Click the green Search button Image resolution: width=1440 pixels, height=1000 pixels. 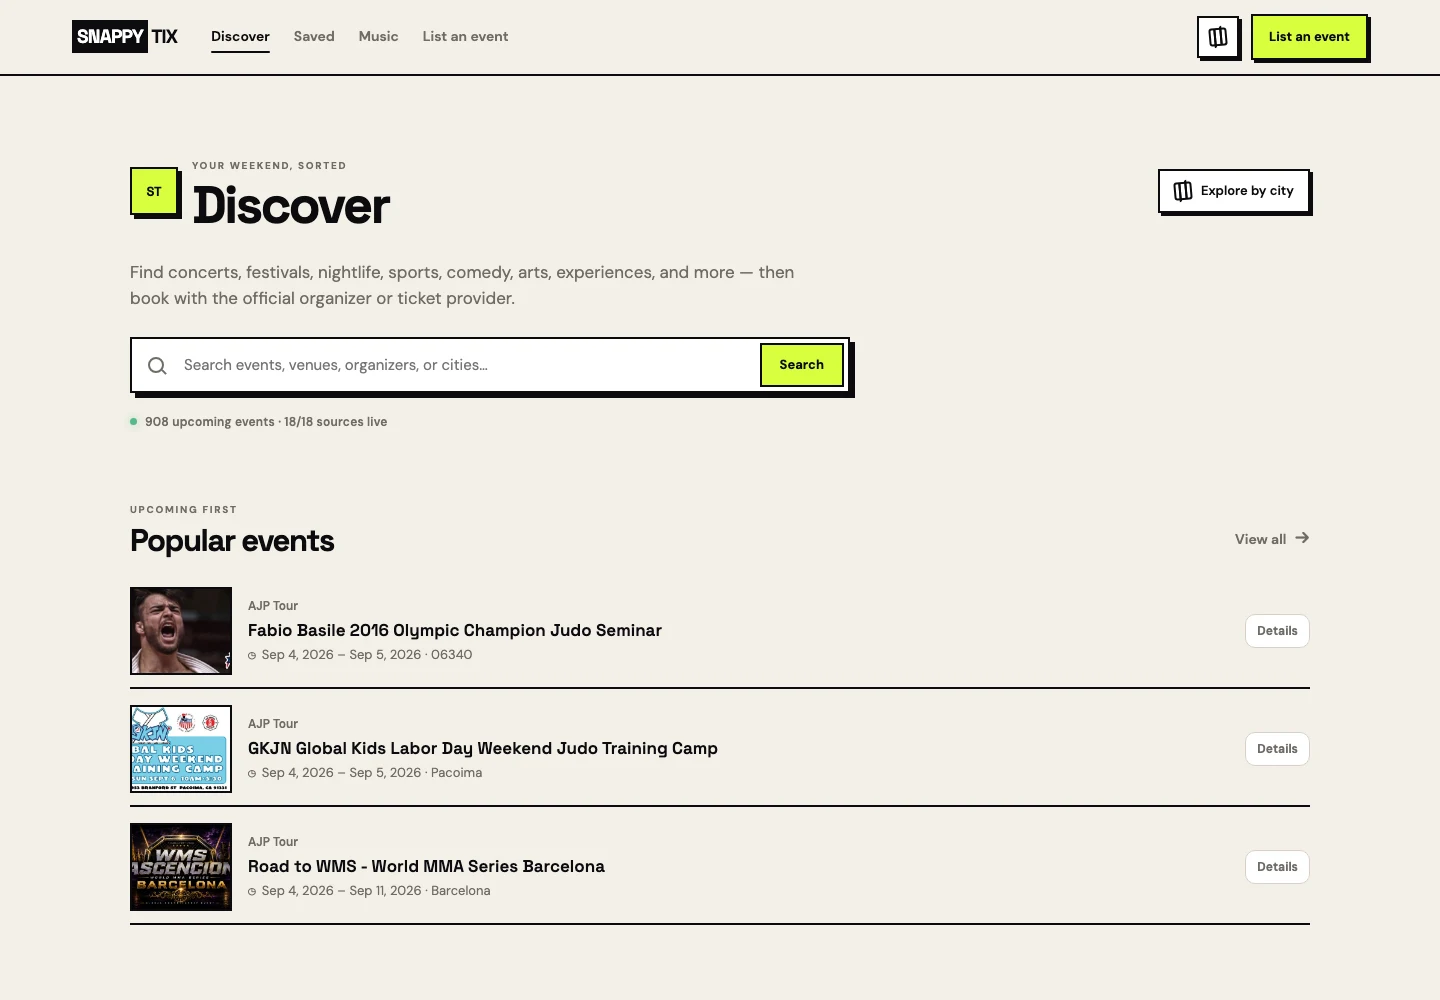tap(802, 365)
